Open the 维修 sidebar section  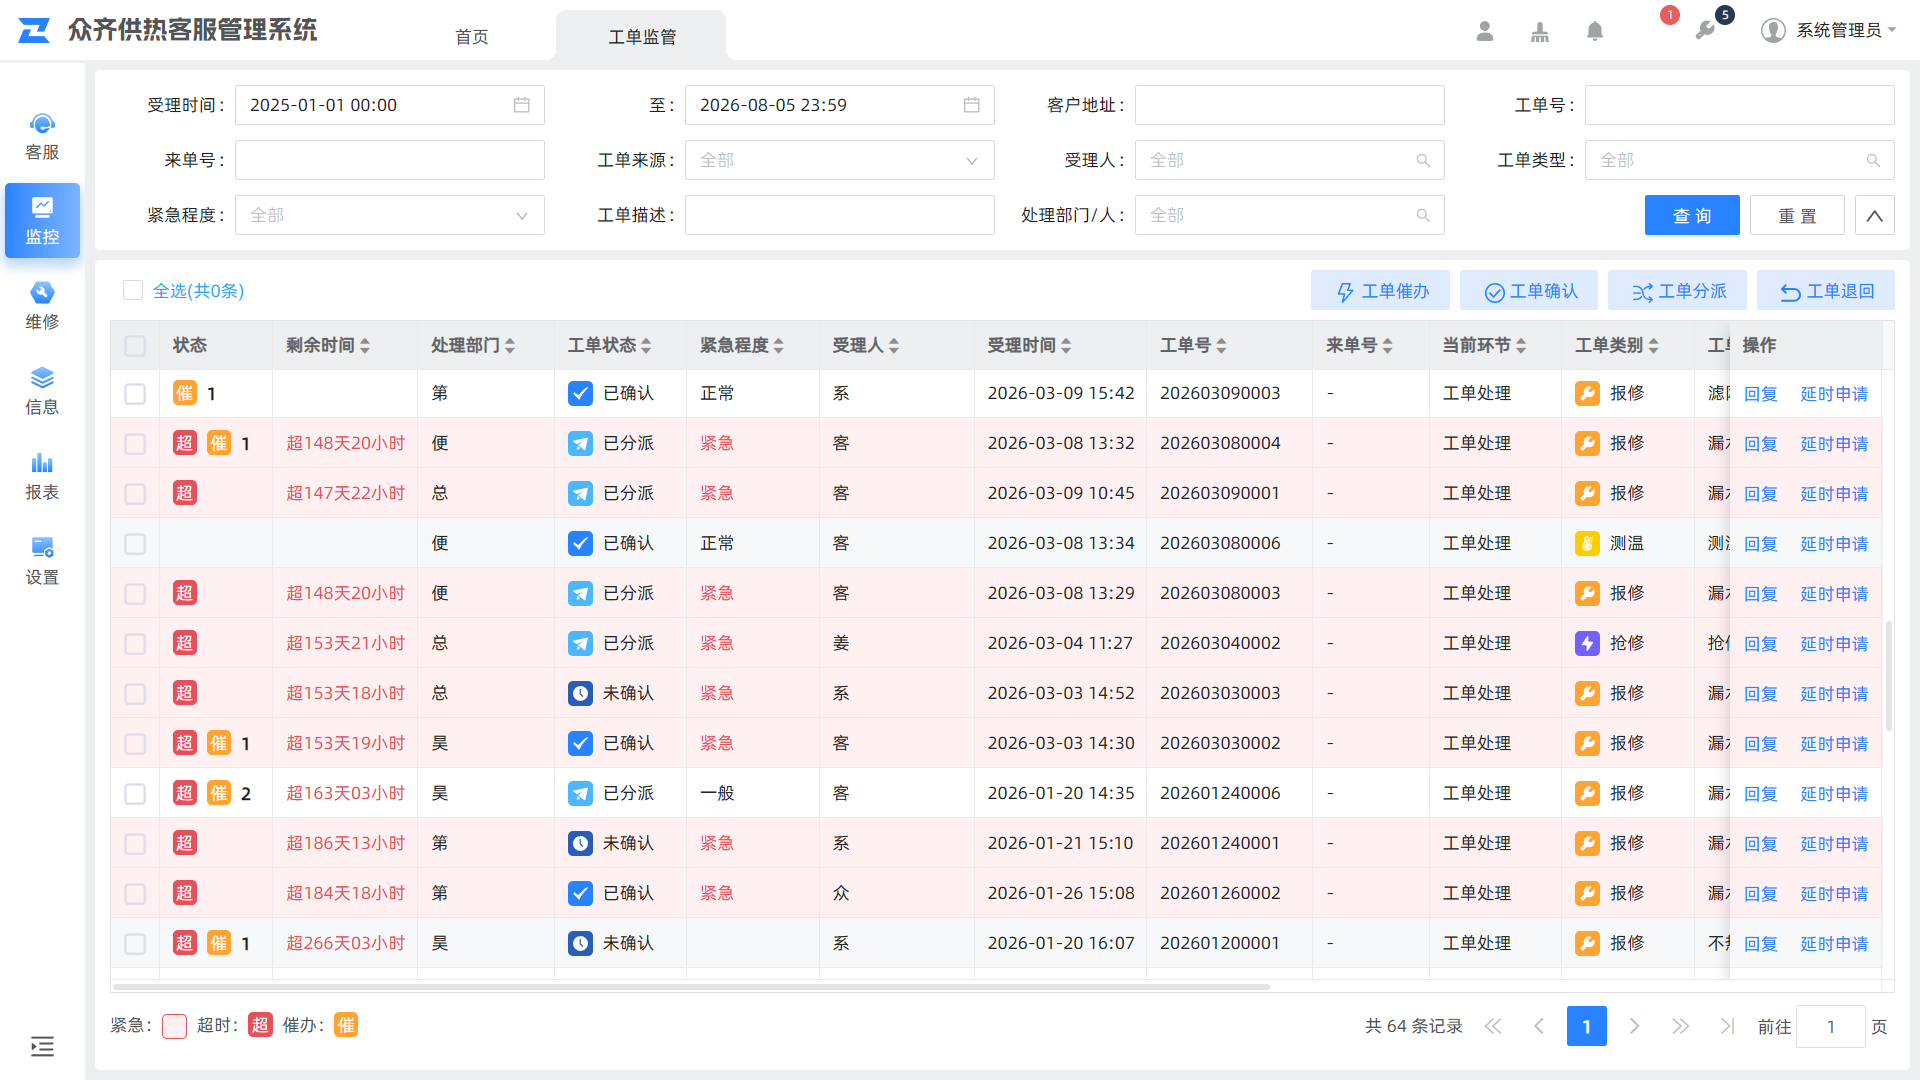pyautogui.click(x=42, y=306)
